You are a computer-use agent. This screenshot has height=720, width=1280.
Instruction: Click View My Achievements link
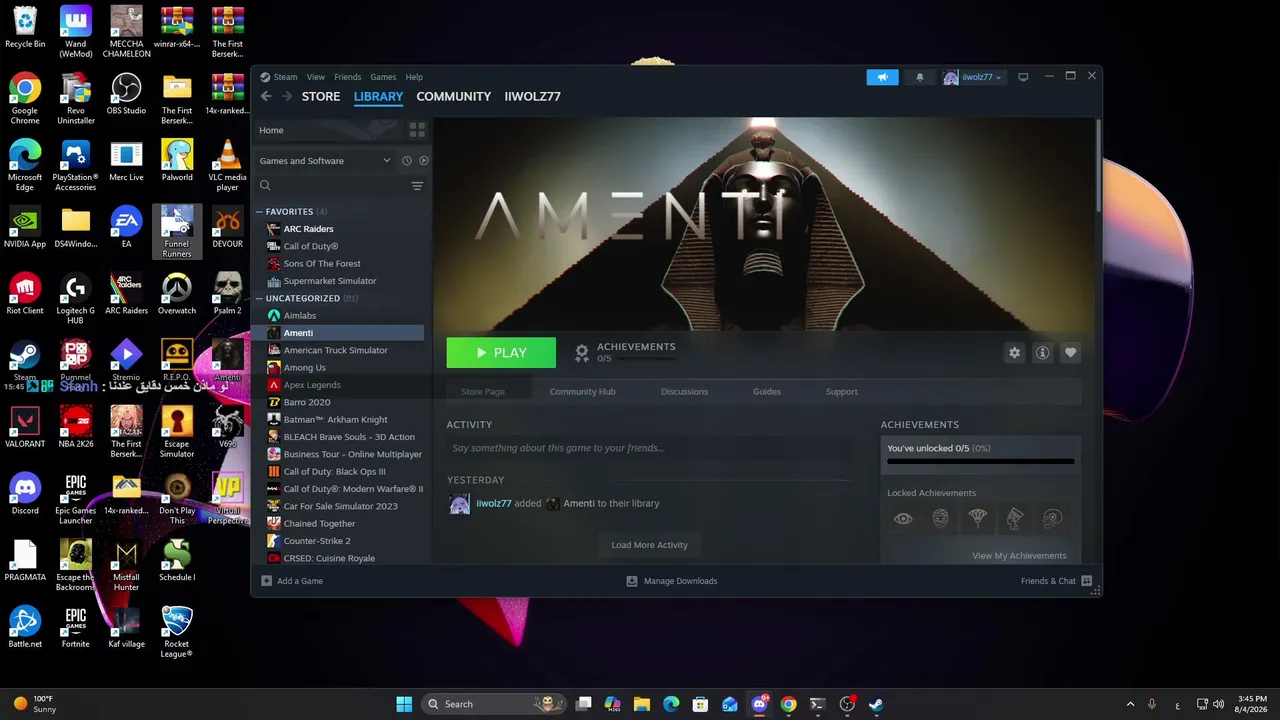(1019, 556)
